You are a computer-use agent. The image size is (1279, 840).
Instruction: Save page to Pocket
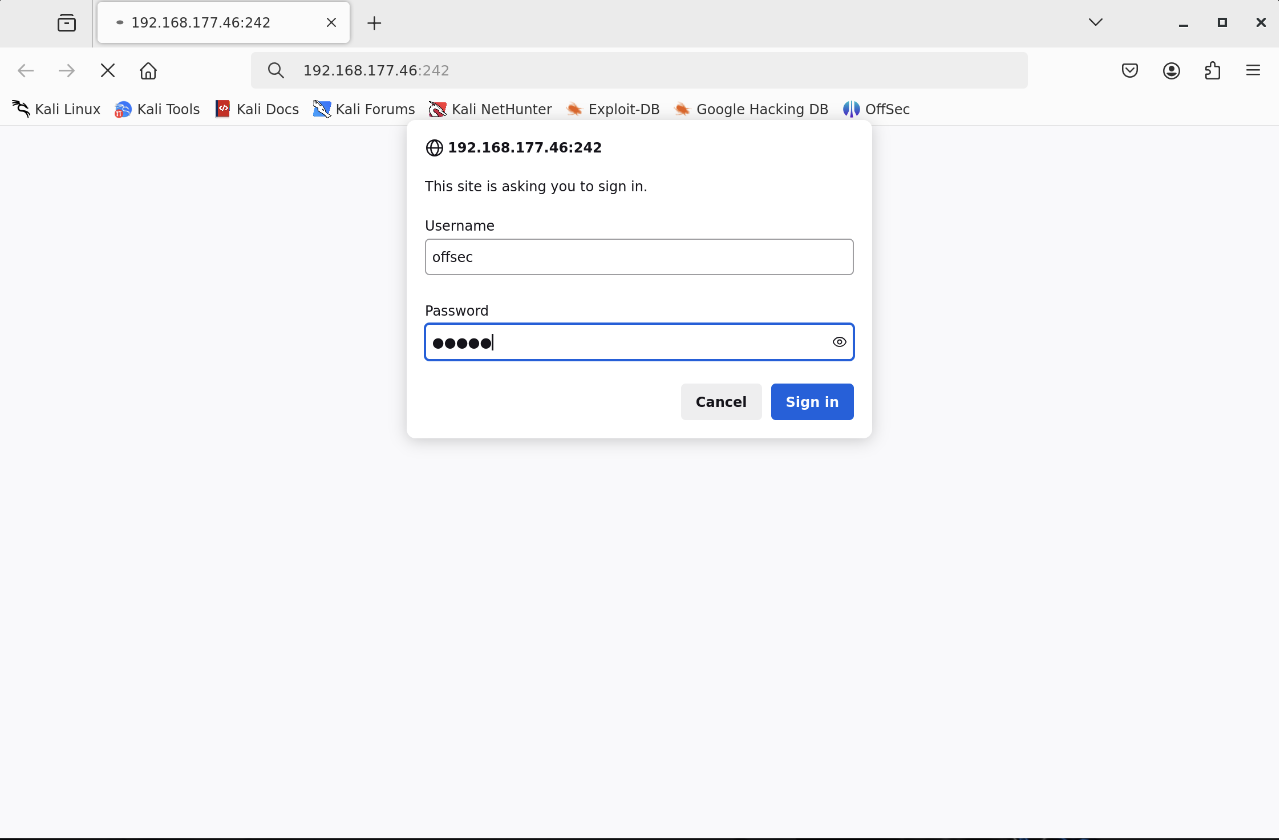(x=1129, y=70)
